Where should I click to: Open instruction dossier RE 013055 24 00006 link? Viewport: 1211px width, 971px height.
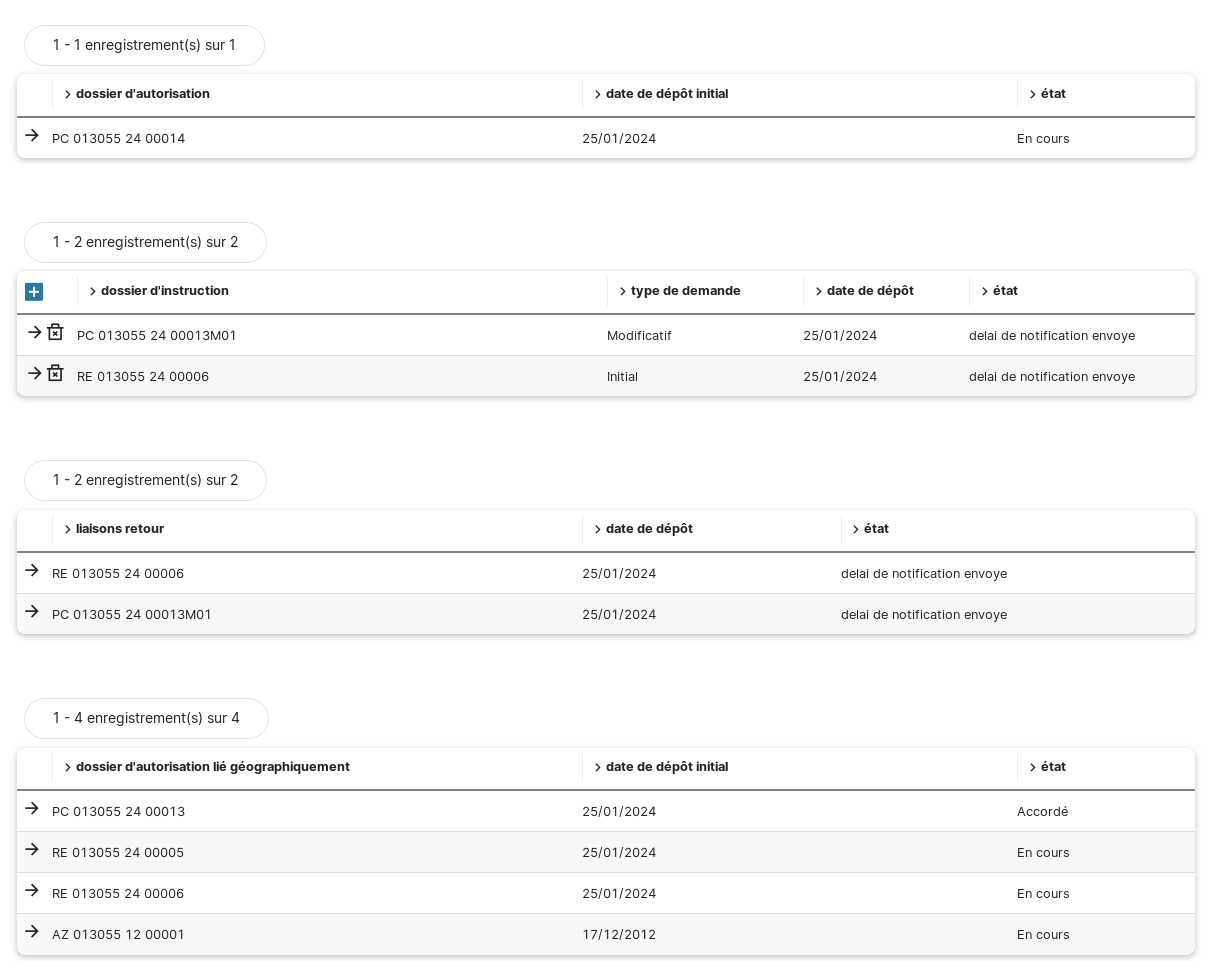coord(143,377)
